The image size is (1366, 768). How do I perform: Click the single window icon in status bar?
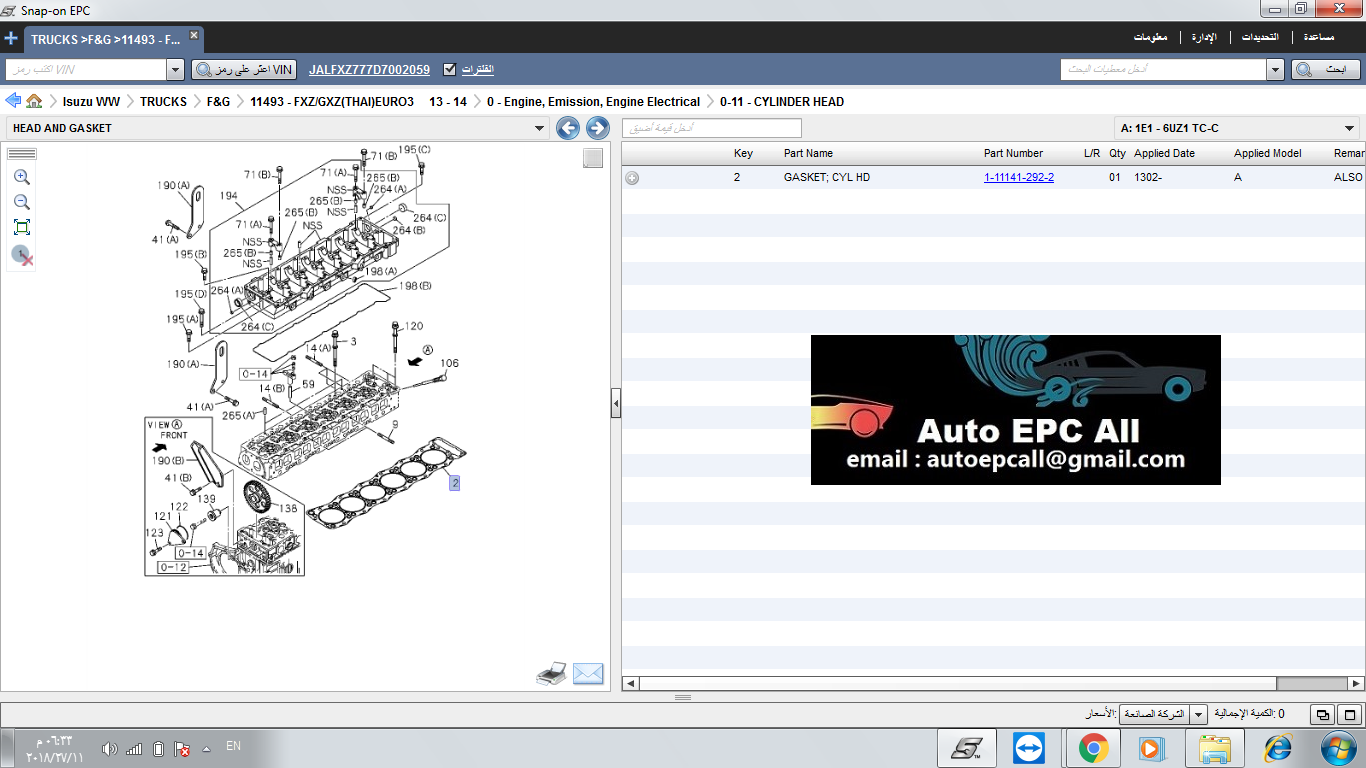point(1350,715)
